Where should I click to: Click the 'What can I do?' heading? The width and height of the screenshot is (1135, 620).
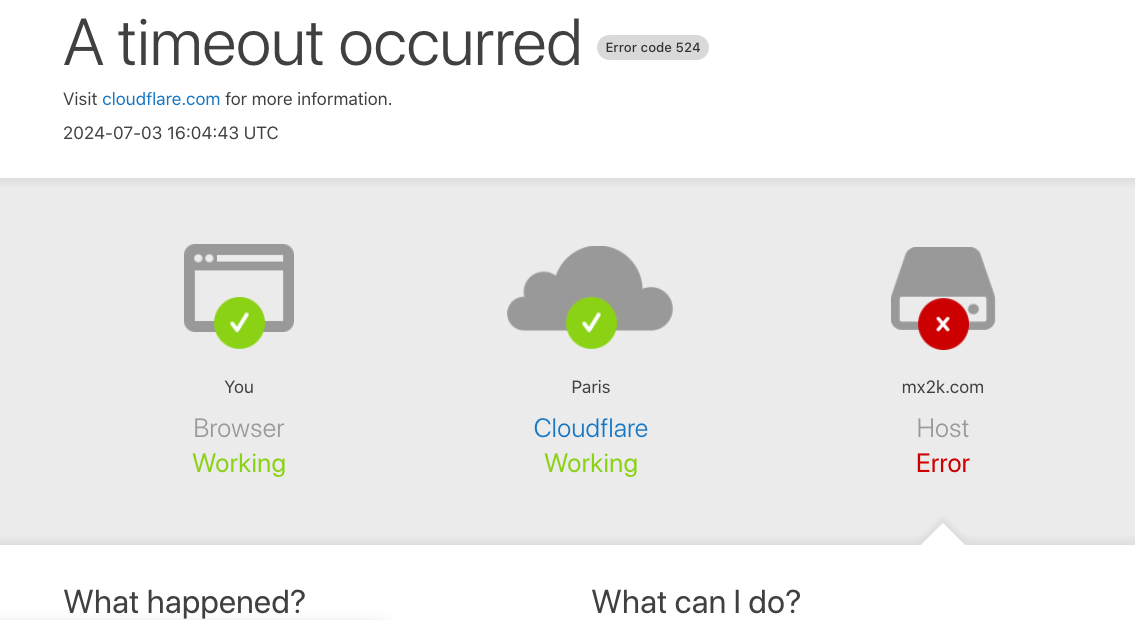696,602
